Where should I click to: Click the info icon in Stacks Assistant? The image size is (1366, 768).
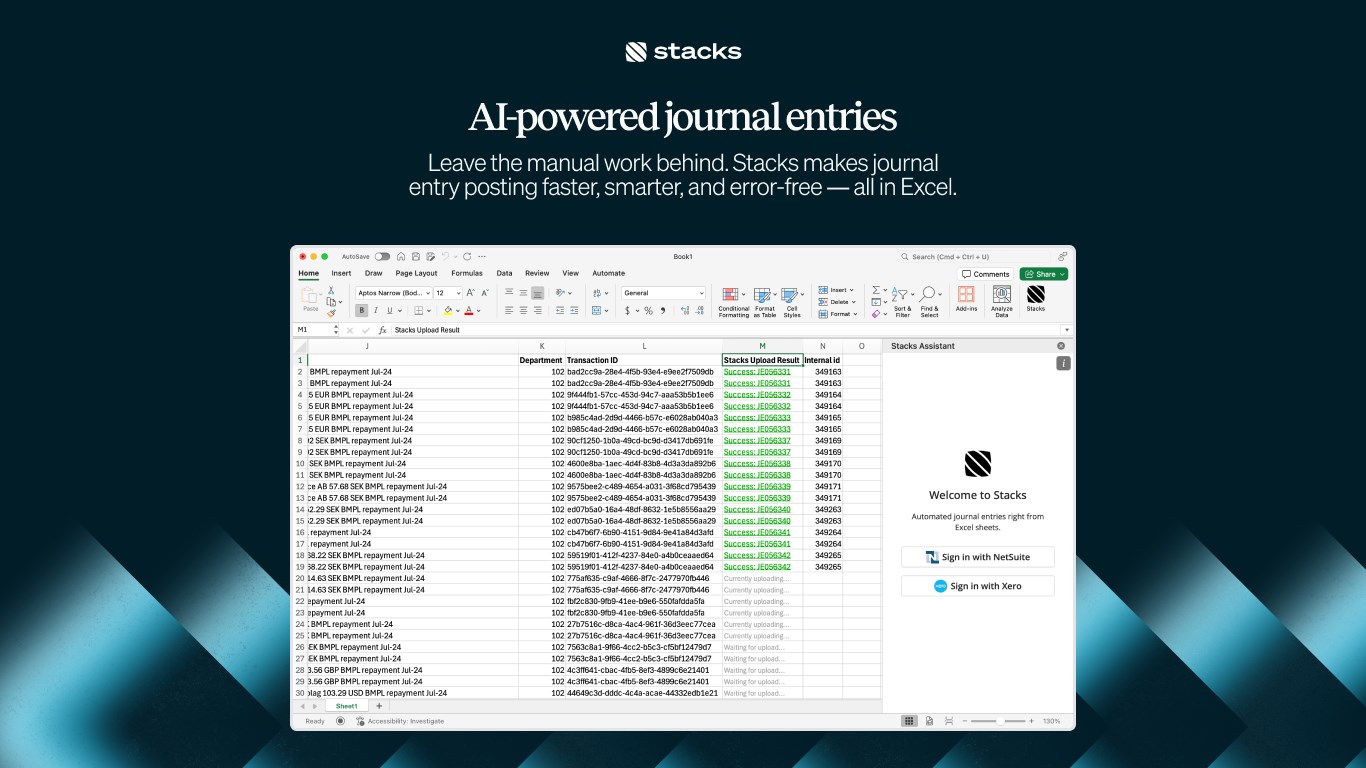1063,363
